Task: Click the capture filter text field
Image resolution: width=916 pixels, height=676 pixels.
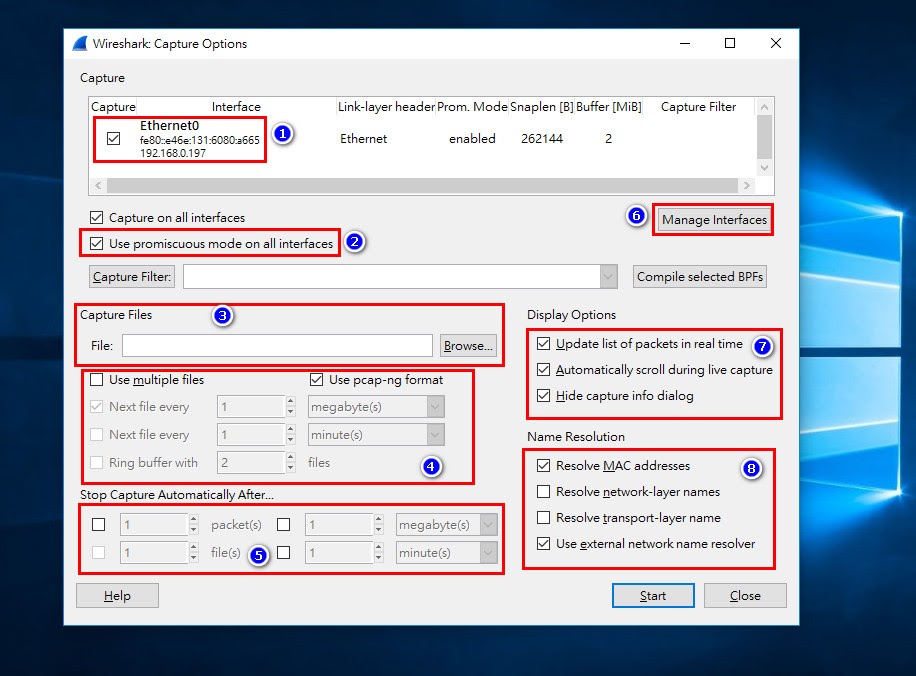Action: click(391, 276)
